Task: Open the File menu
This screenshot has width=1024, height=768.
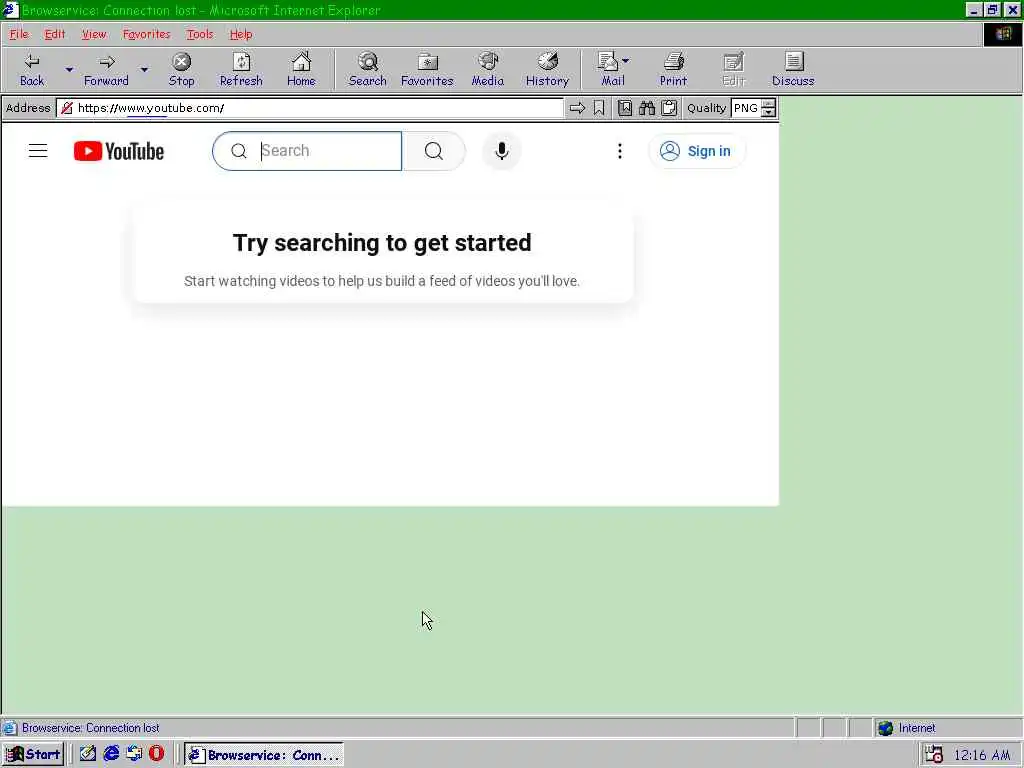Action: tap(19, 34)
